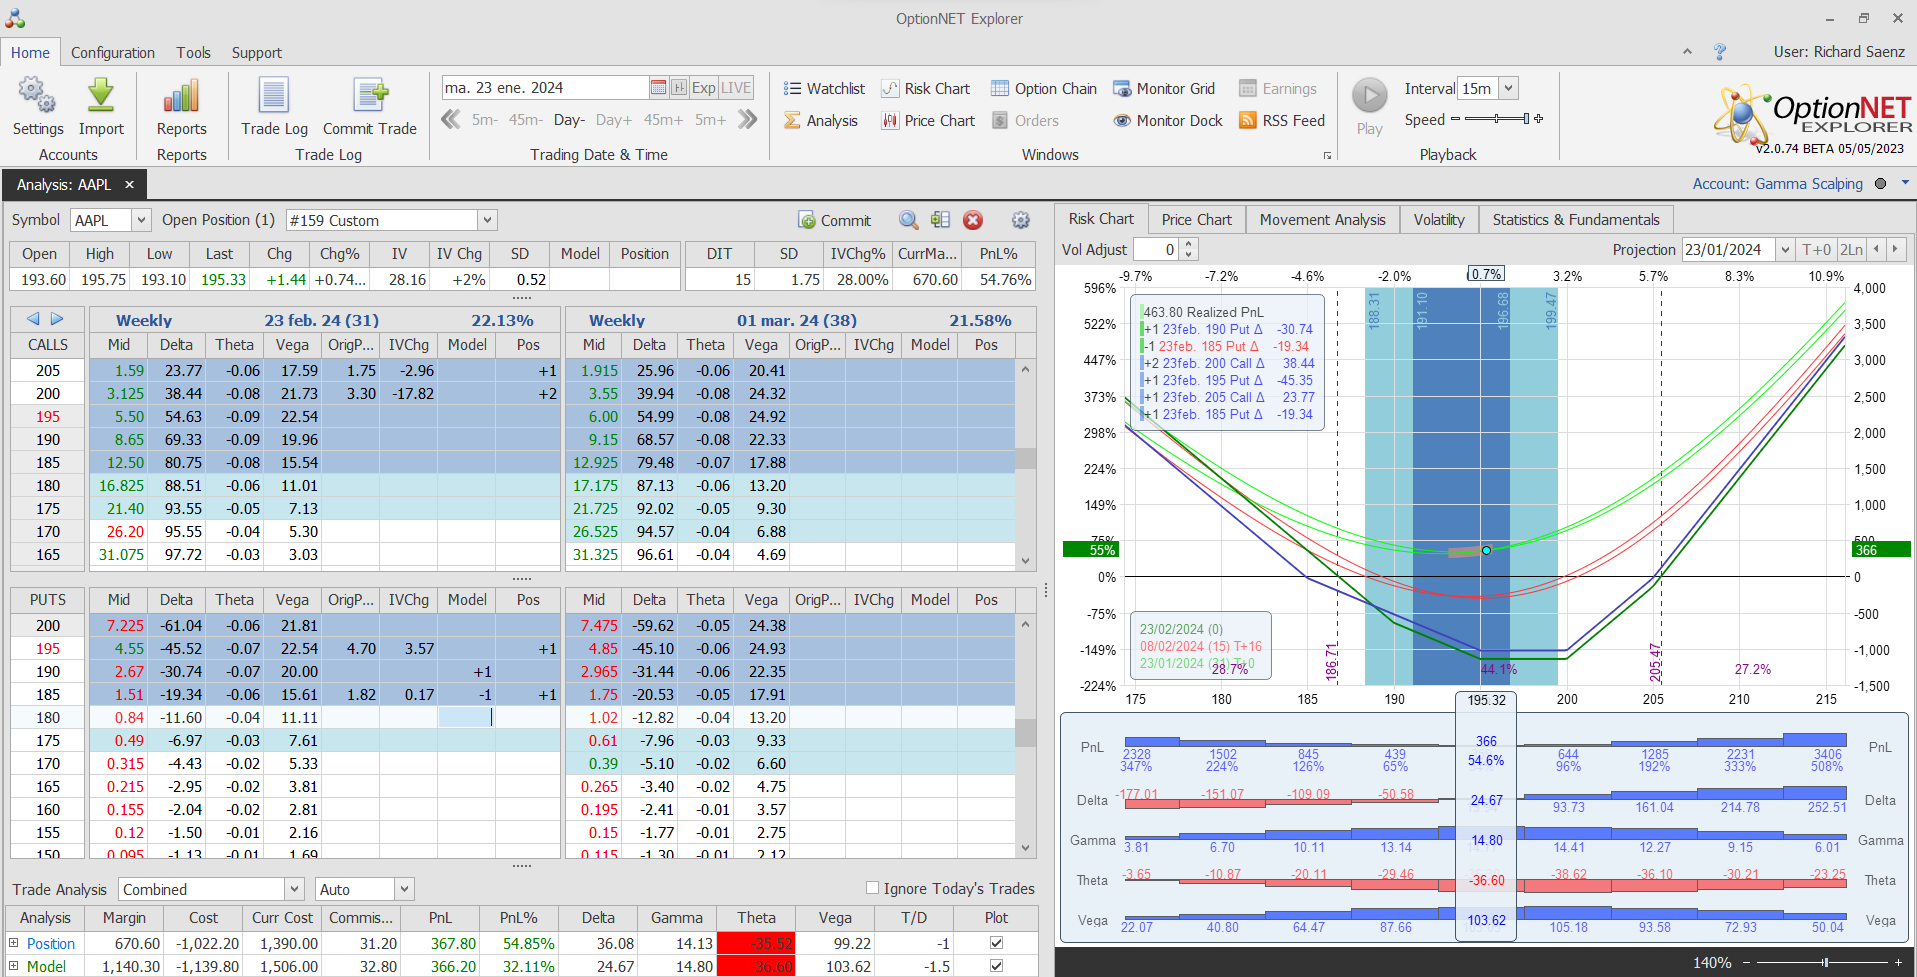Toggle the T+0 projection button

point(1816,250)
